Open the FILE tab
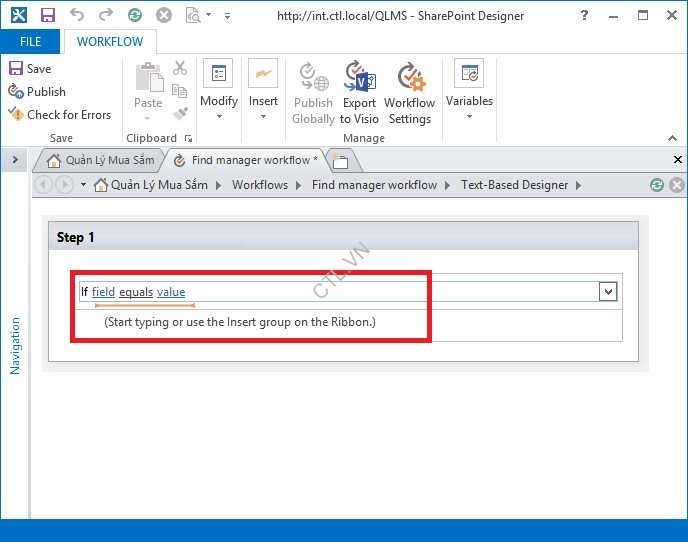The width and height of the screenshot is (688, 542). point(30,42)
